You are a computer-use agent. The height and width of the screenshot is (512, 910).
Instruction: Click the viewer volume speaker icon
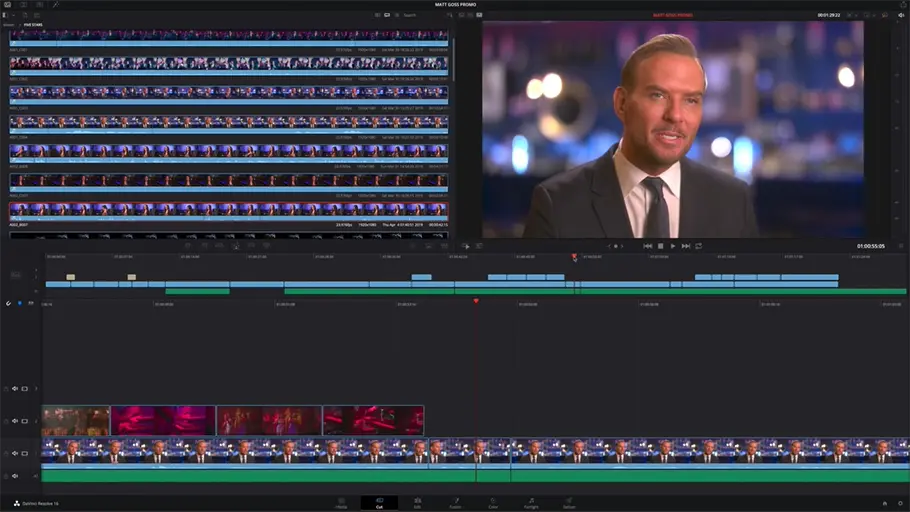tap(901, 15)
